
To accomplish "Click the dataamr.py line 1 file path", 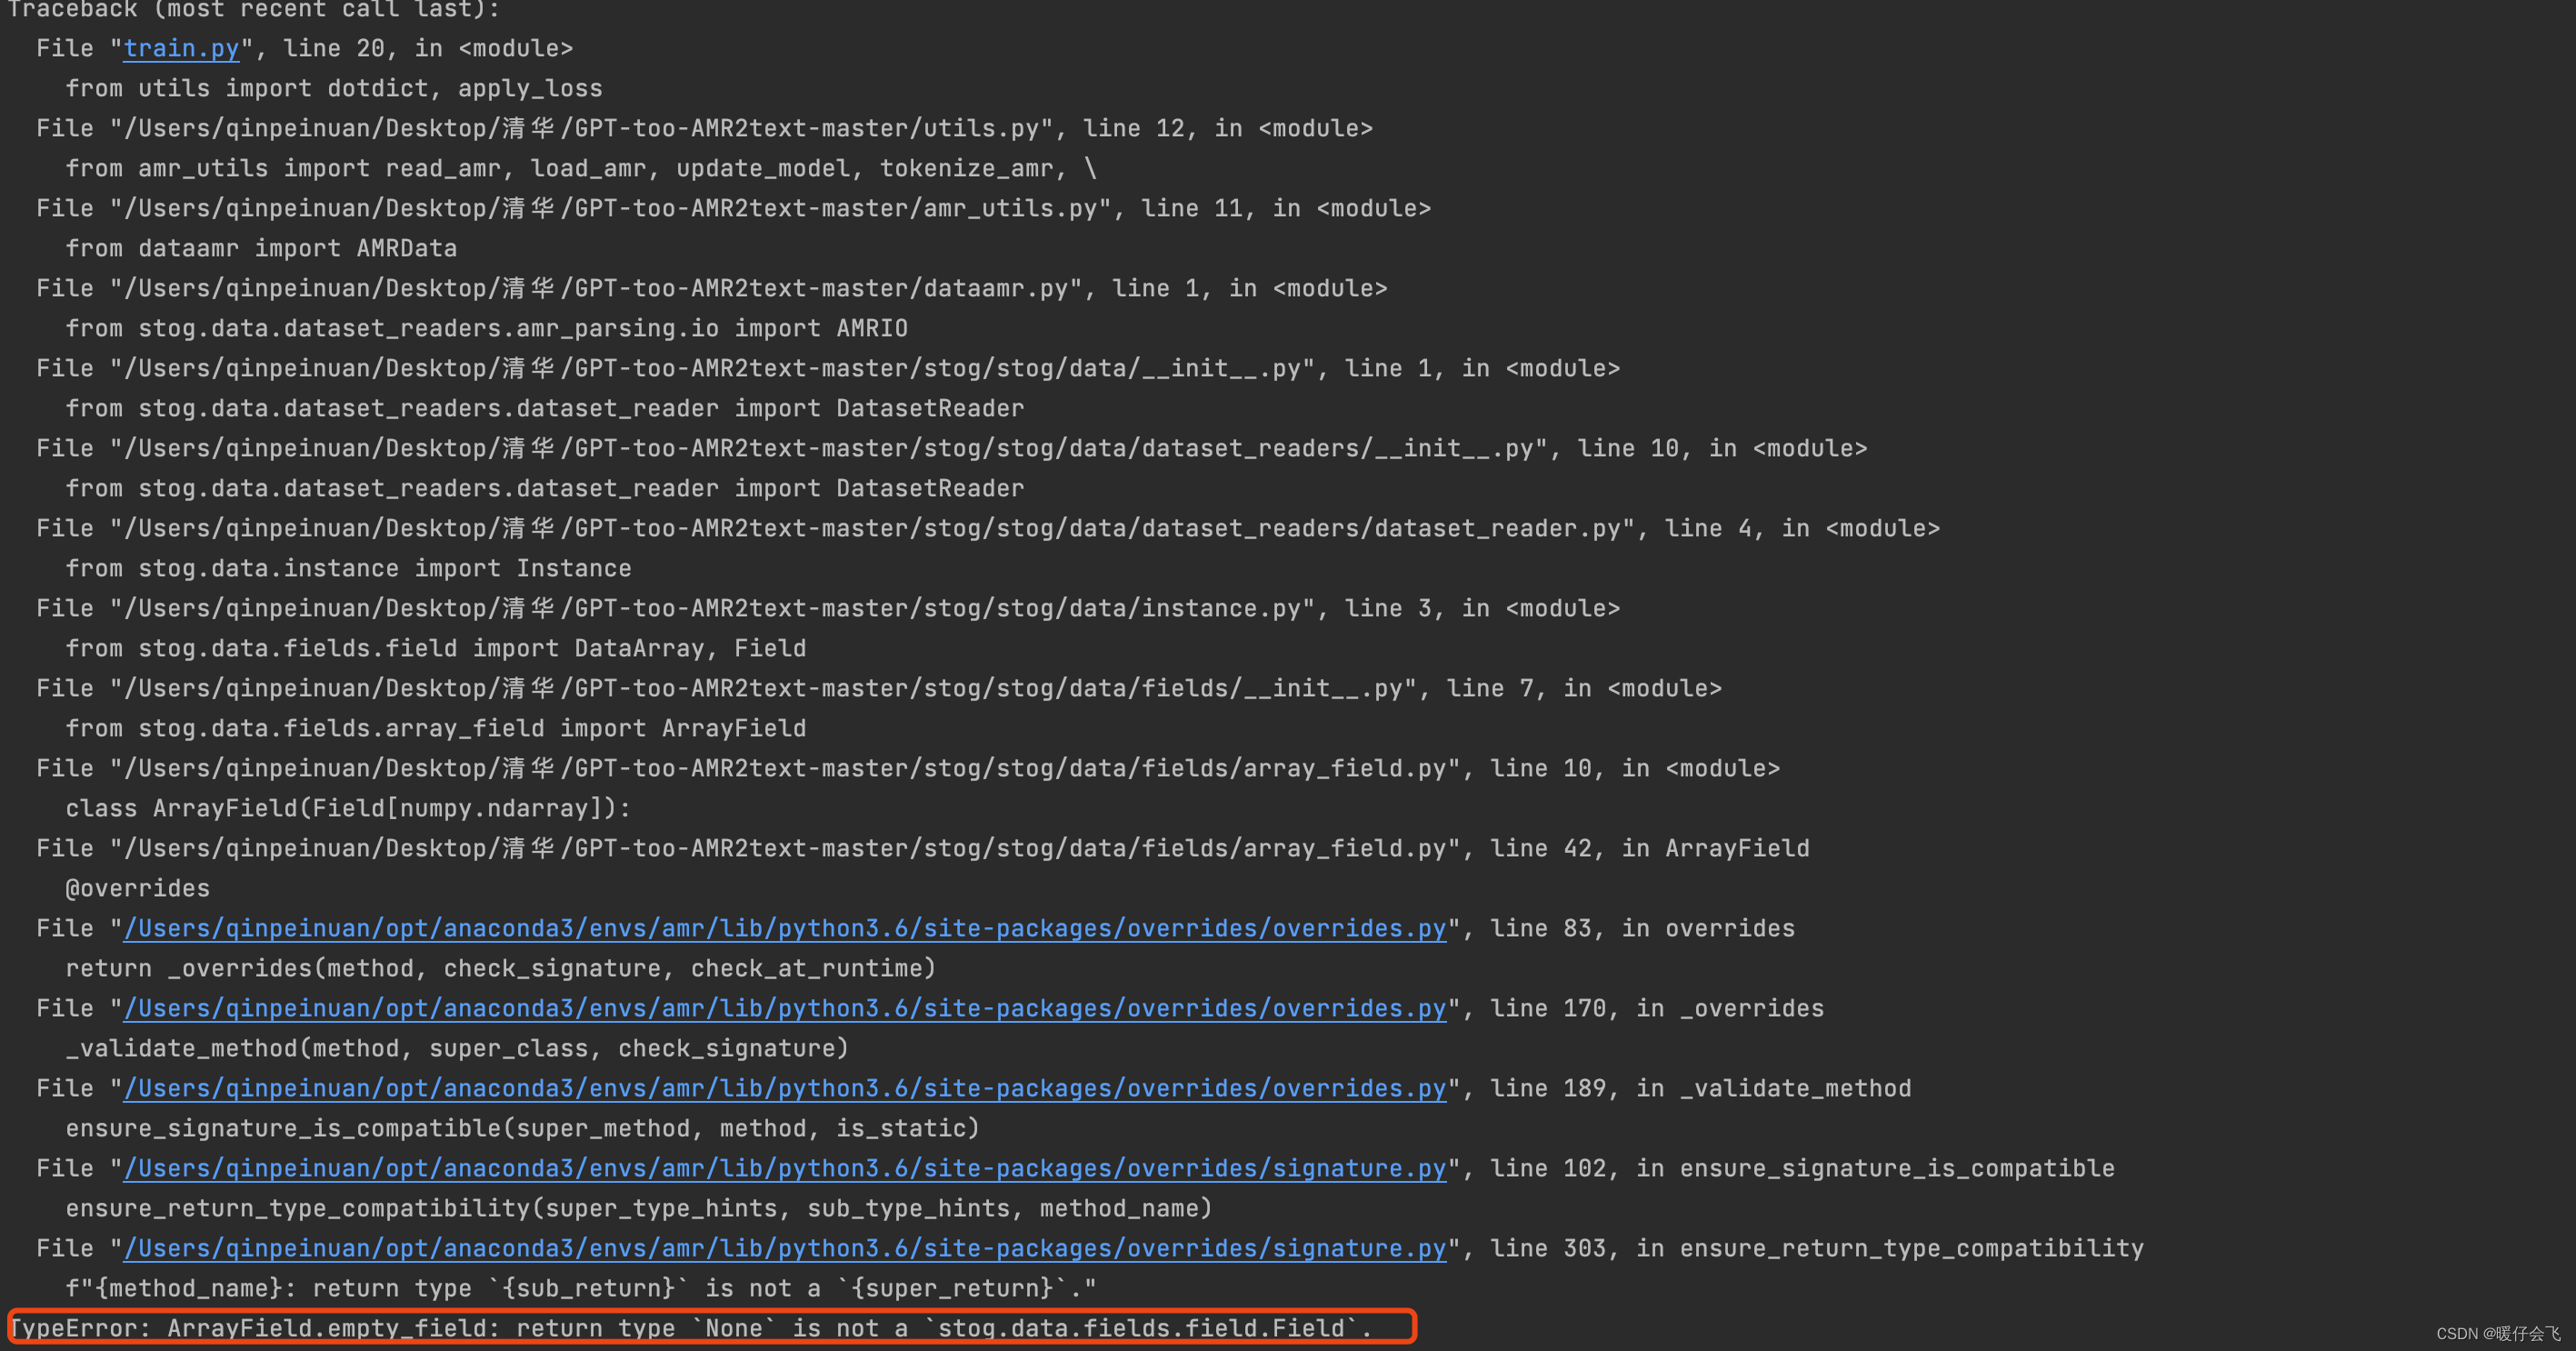I will click(x=596, y=288).
